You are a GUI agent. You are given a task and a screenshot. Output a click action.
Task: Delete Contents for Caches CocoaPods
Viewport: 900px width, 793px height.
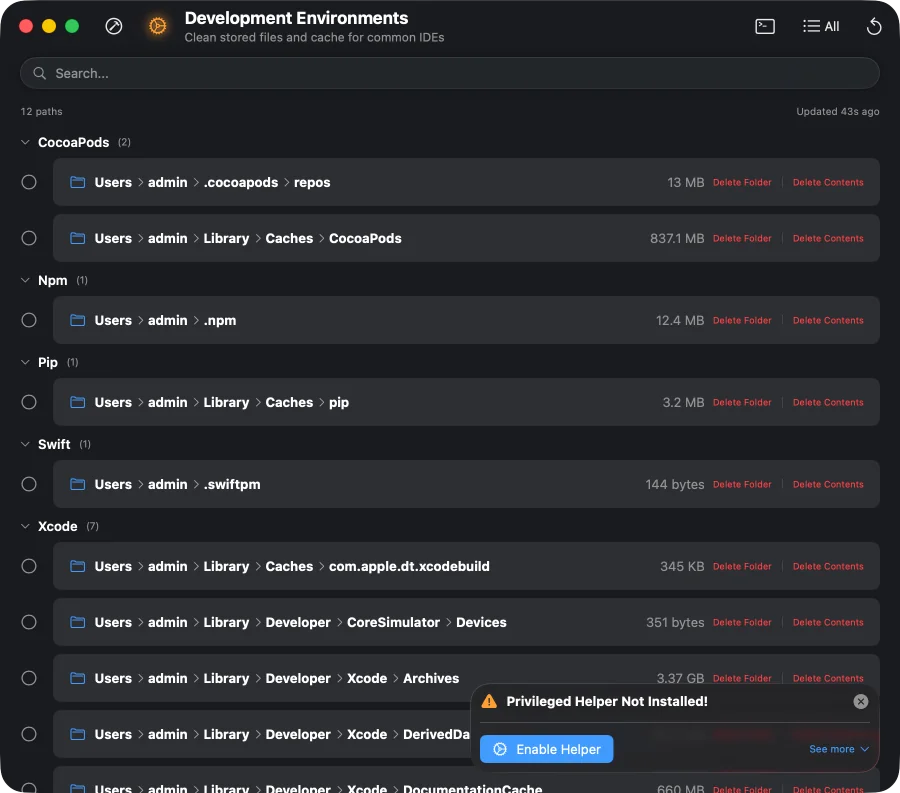pos(828,238)
